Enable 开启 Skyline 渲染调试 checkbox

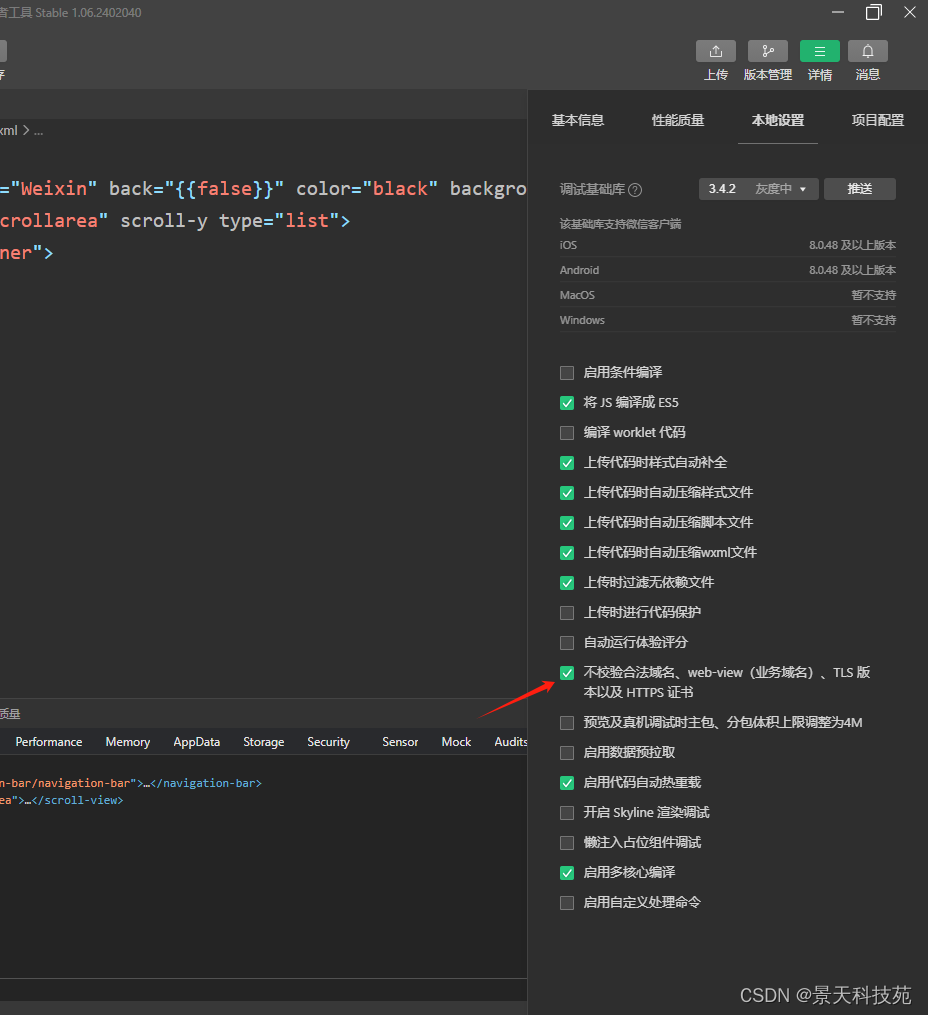tap(567, 812)
